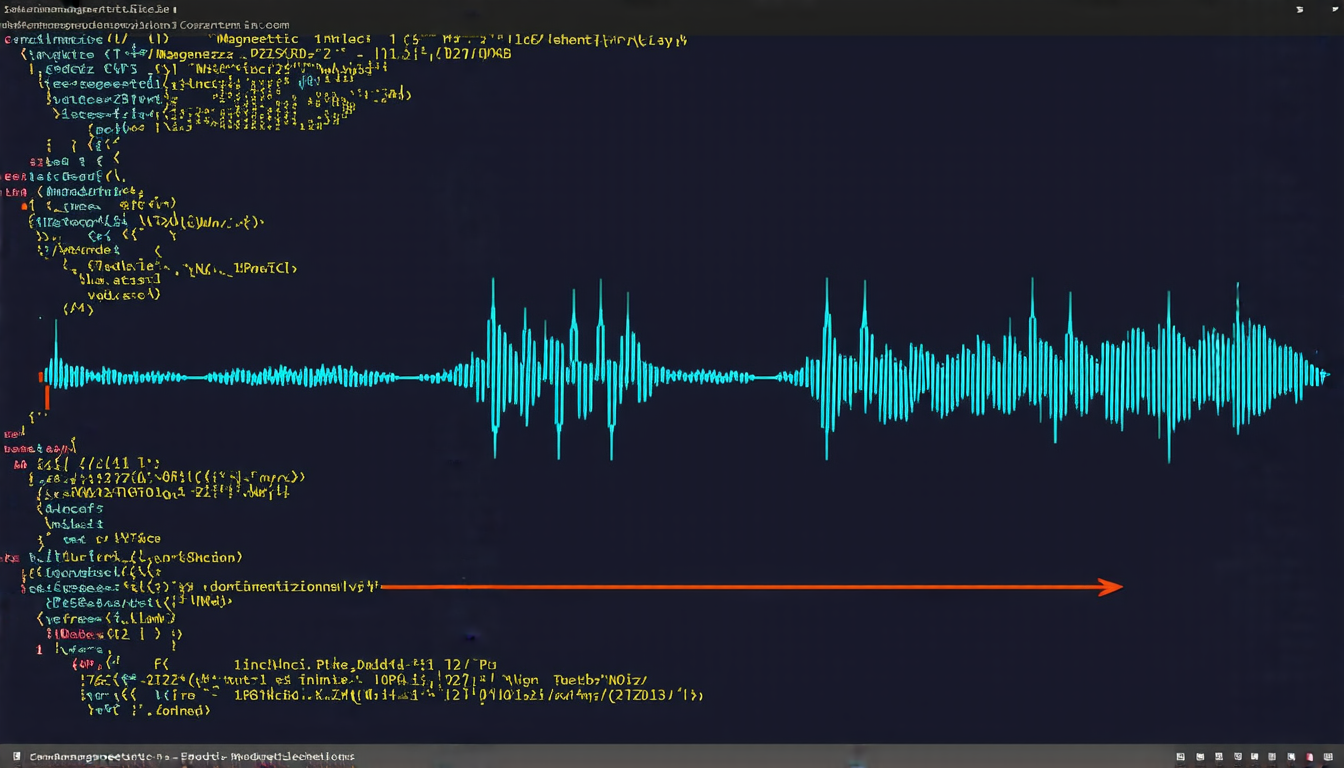The width and height of the screenshot is (1344, 768).
Task: Click the red 'a1' gutter marker beside the code
Action: 25,205
